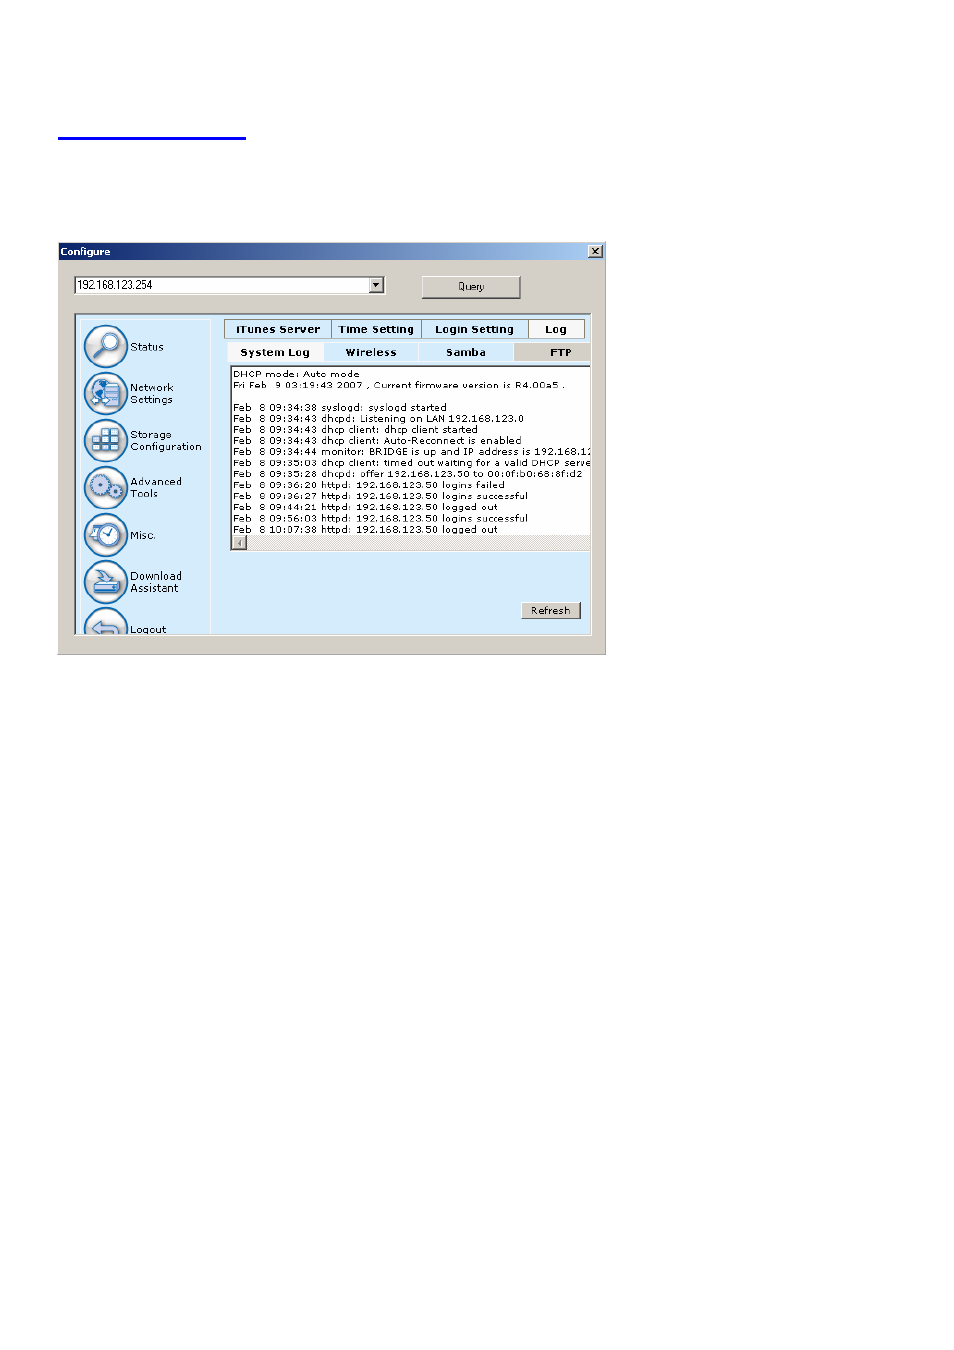Click the Status label in sidebar
Image resolution: width=954 pixels, height=1350 pixels.
pyautogui.click(x=147, y=347)
